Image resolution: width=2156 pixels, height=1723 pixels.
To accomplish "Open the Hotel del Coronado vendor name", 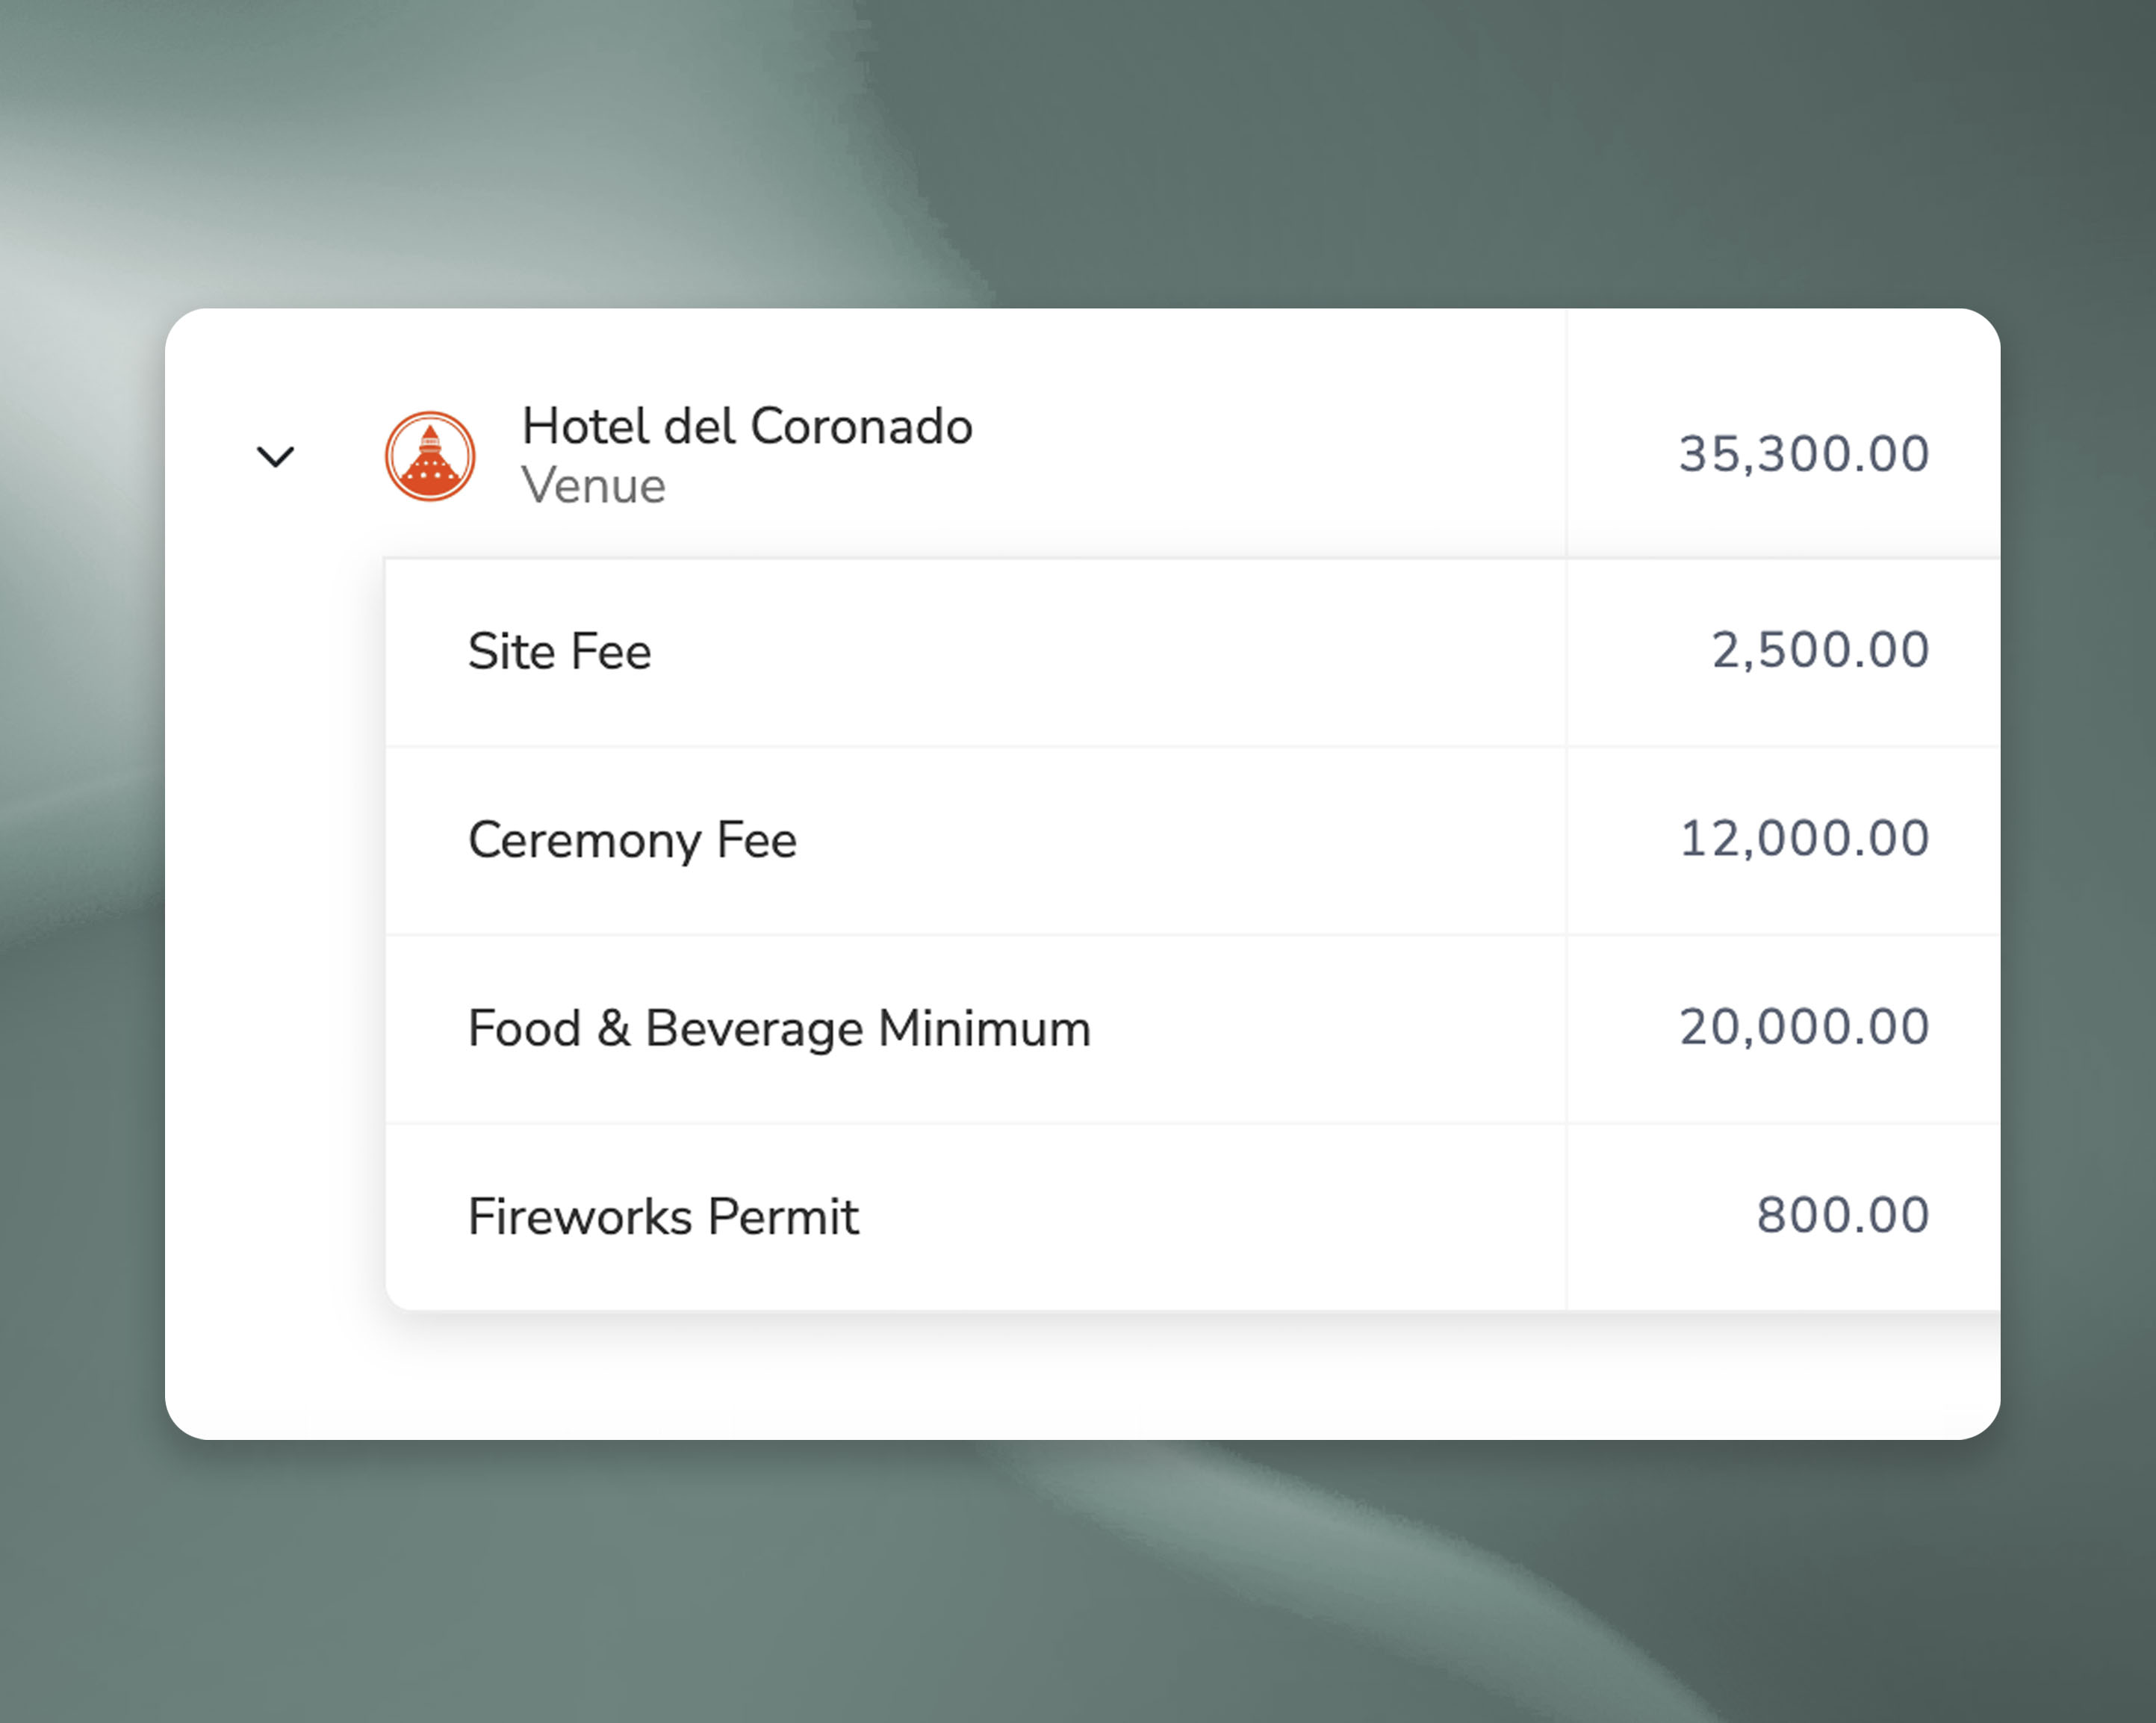I will [x=746, y=427].
